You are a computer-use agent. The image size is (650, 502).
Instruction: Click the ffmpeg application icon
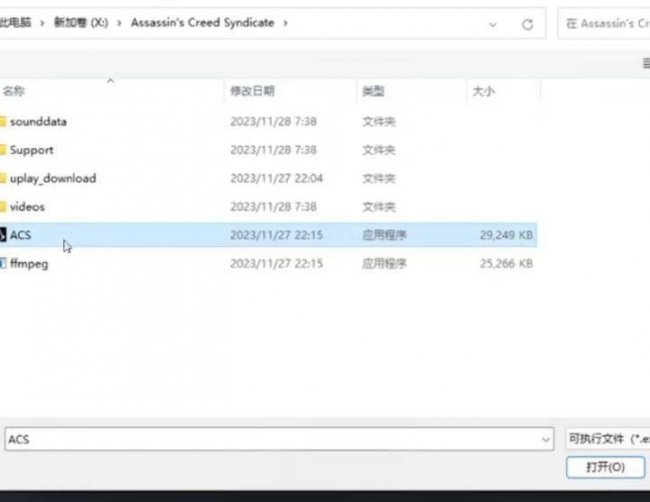click(x=3, y=263)
